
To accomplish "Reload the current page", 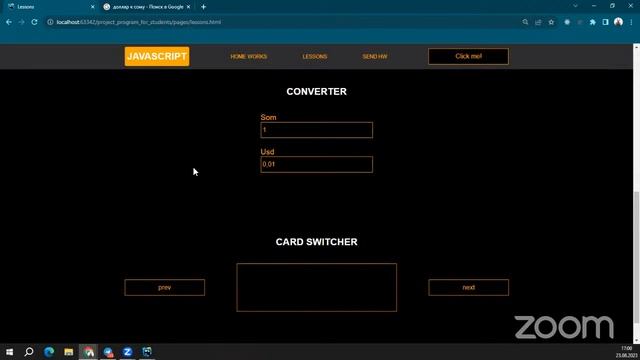I will [34, 22].
